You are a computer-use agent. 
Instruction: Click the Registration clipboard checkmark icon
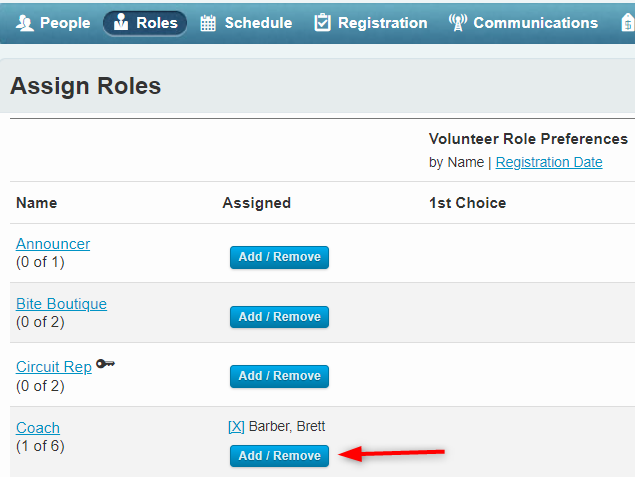click(322, 22)
